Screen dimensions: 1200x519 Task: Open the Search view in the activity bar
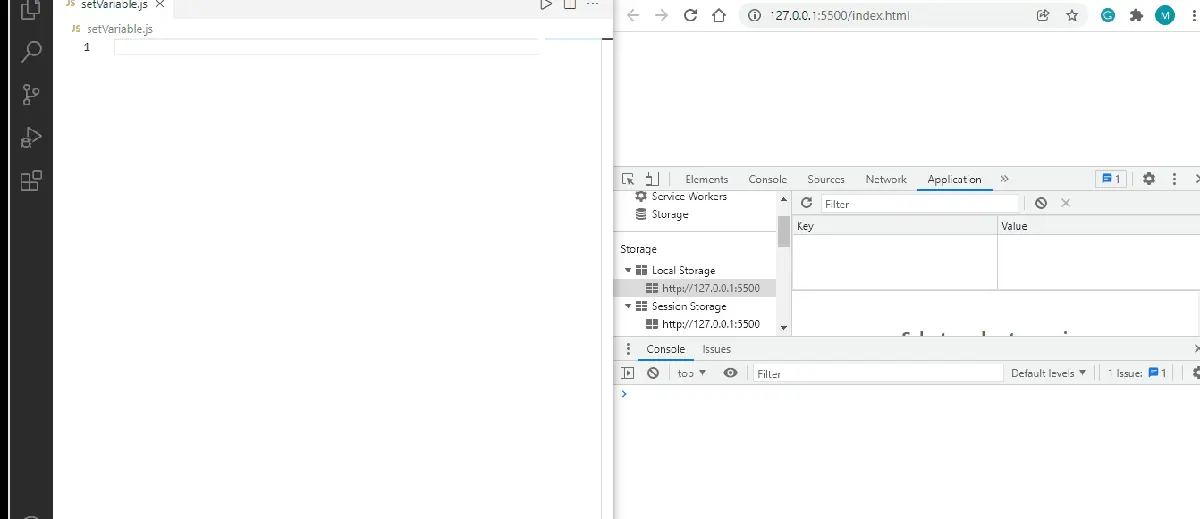click(31, 51)
